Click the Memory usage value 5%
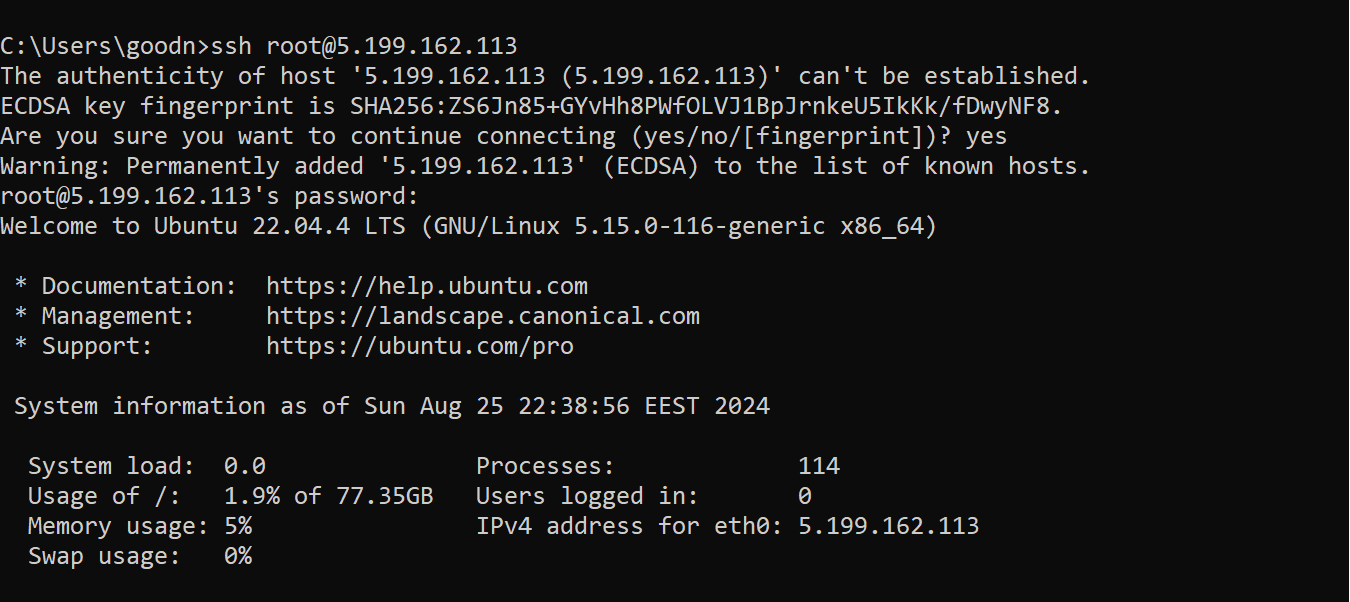This screenshot has width=1350, height=602. pyautogui.click(x=237, y=526)
